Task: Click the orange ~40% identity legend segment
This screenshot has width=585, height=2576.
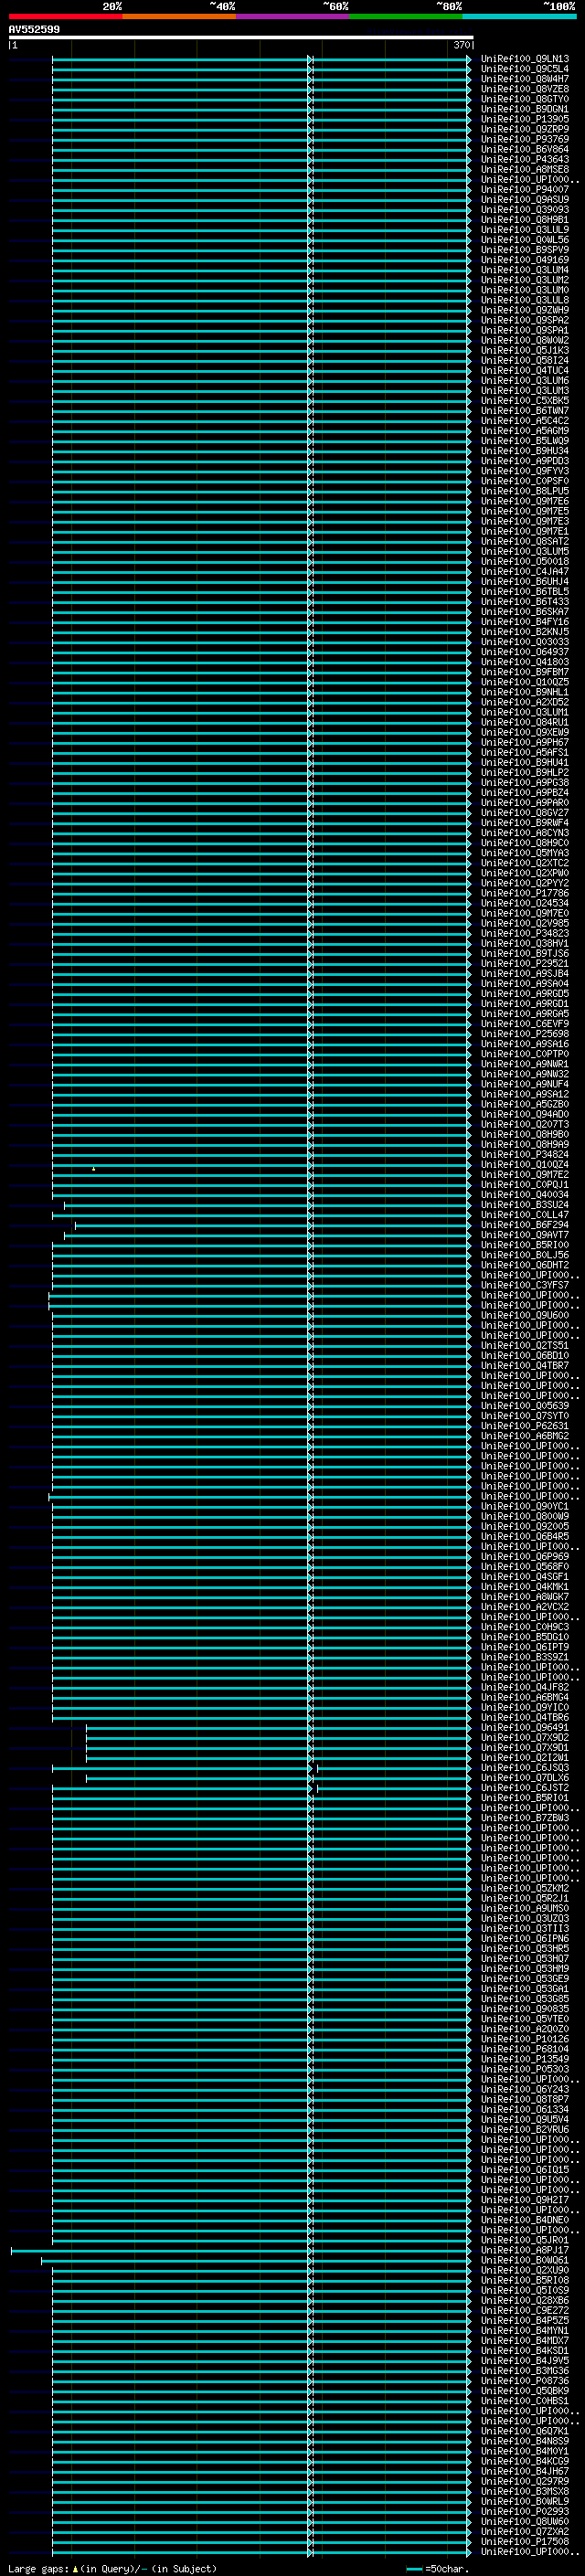Action: coord(179,16)
